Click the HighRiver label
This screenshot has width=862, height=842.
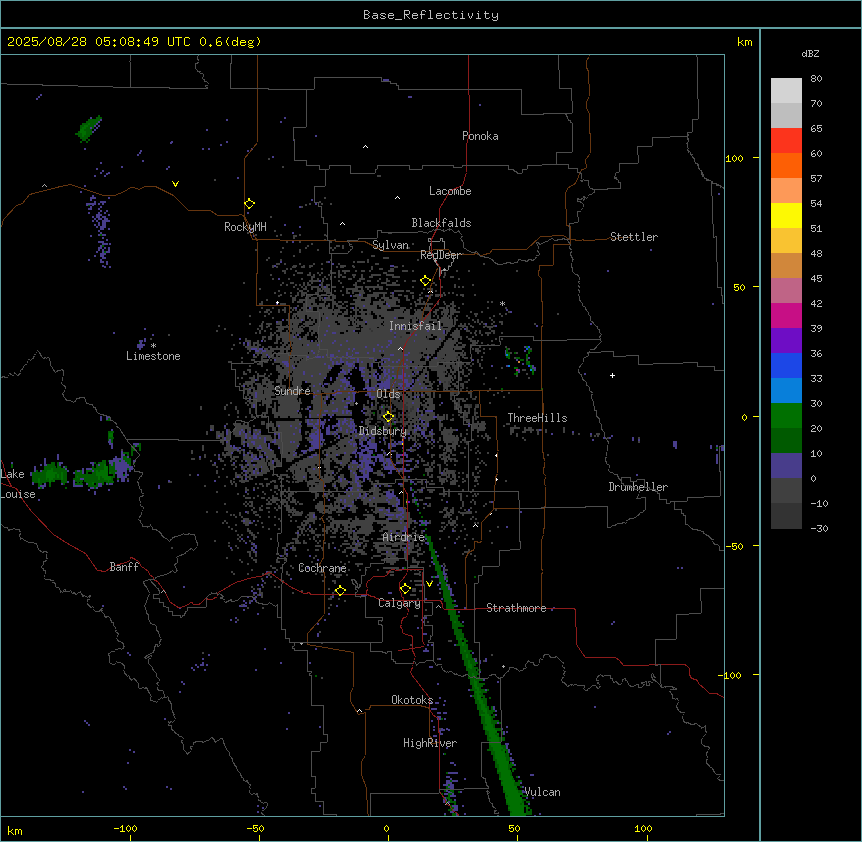click(430, 743)
